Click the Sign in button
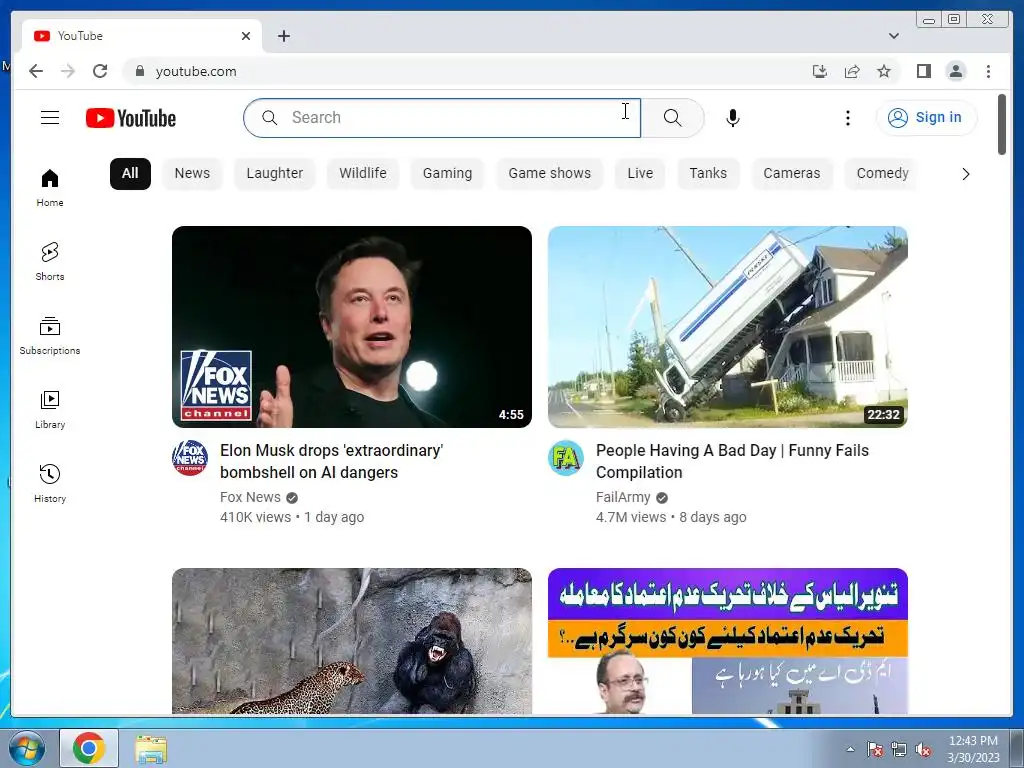The width and height of the screenshot is (1024, 768). (x=926, y=118)
